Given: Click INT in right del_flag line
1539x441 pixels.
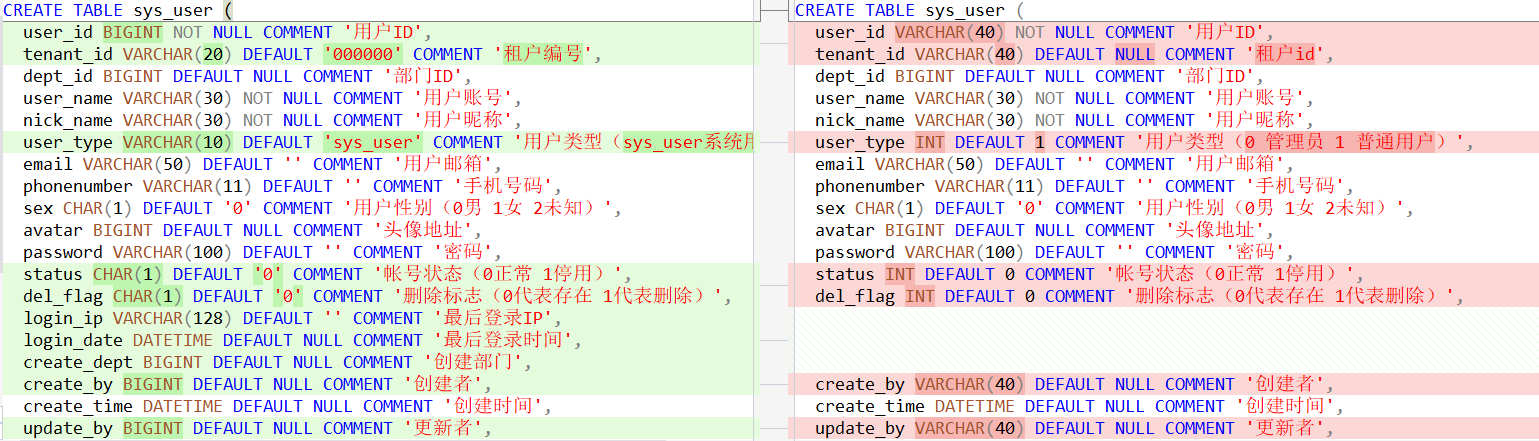Looking at the screenshot, I should 920,296.
